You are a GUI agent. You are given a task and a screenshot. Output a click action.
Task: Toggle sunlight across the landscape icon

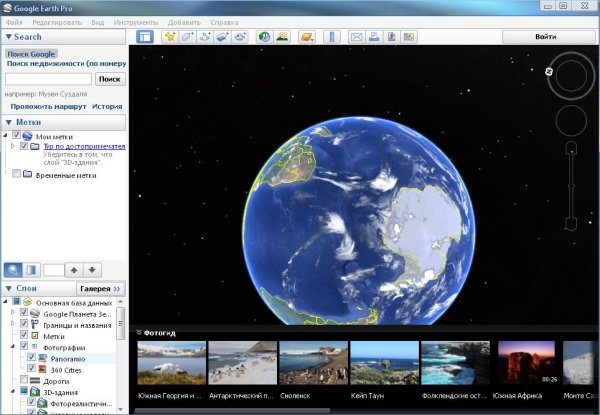282,37
